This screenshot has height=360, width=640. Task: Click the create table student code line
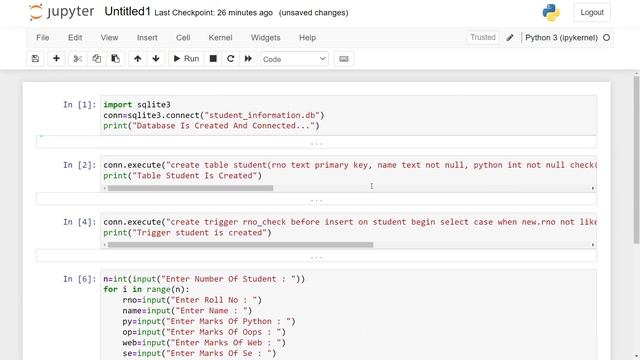click(x=350, y=165)
